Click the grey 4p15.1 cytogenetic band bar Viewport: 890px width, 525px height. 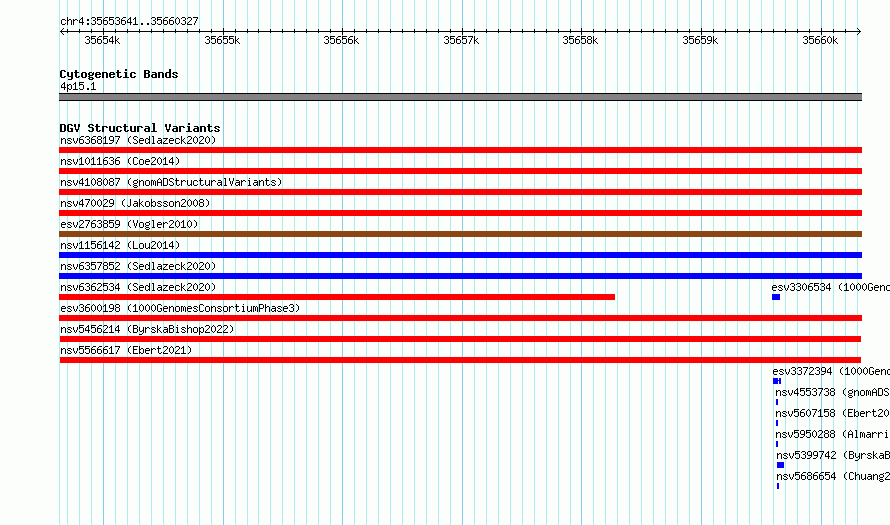coord(460,97)
